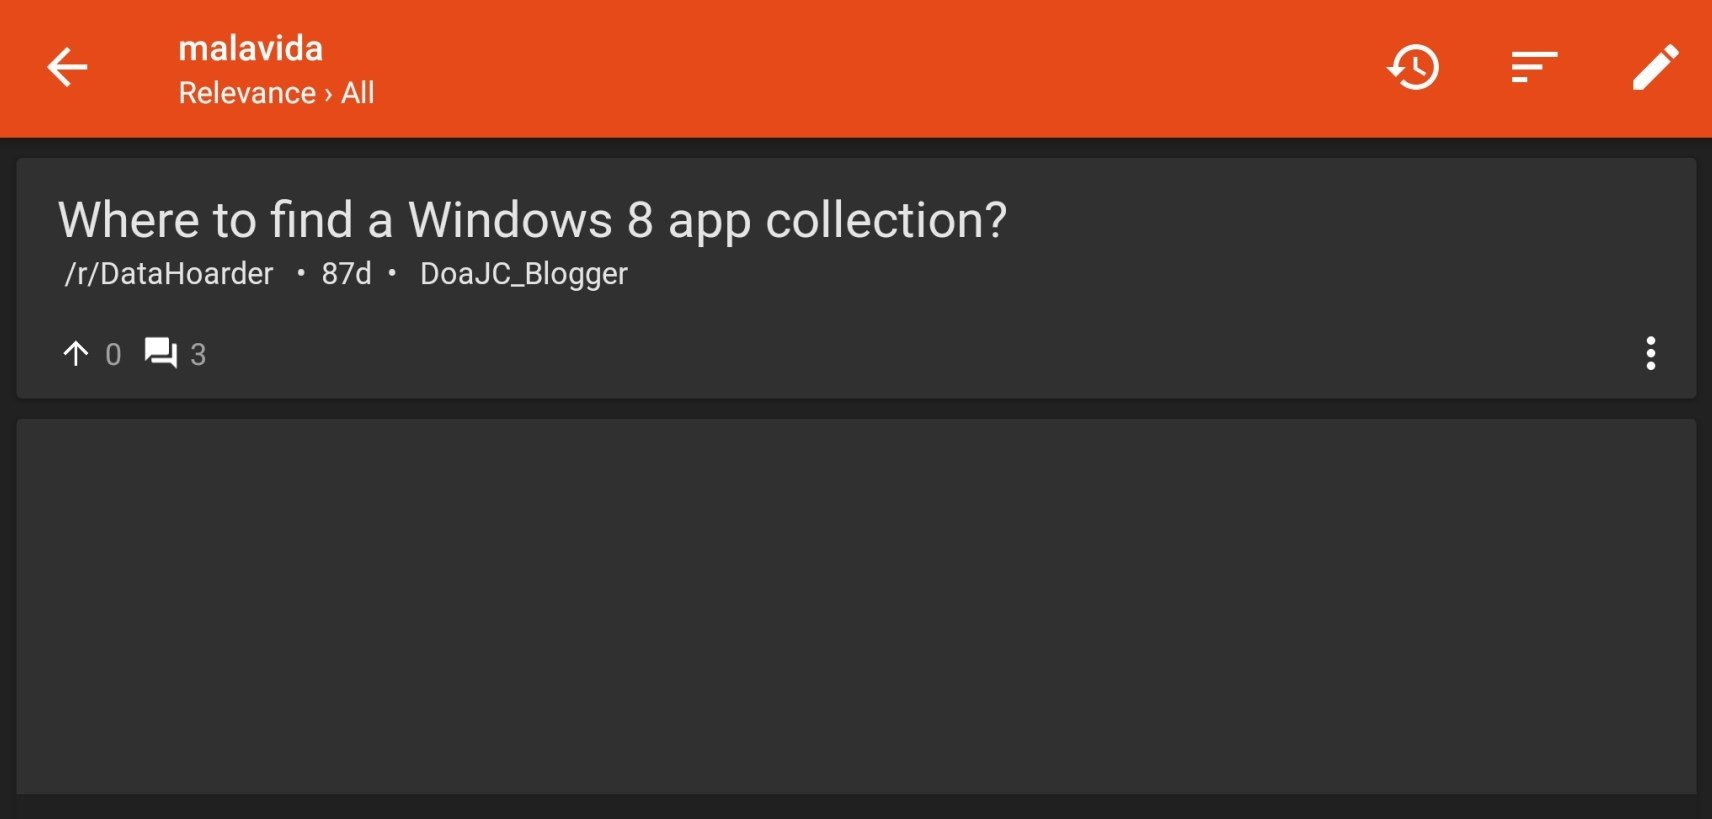This screenshot has height=819, width=1712.
Task: Open the post titled Where to find a Windows 8 app collection
Action: pyautogui.click(x=532, y=220)
